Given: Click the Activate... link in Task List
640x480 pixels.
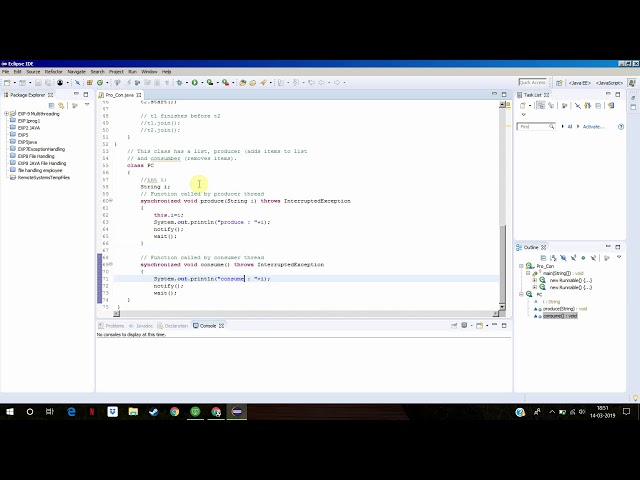Looking at the screenshot, I should coord(593,127).
